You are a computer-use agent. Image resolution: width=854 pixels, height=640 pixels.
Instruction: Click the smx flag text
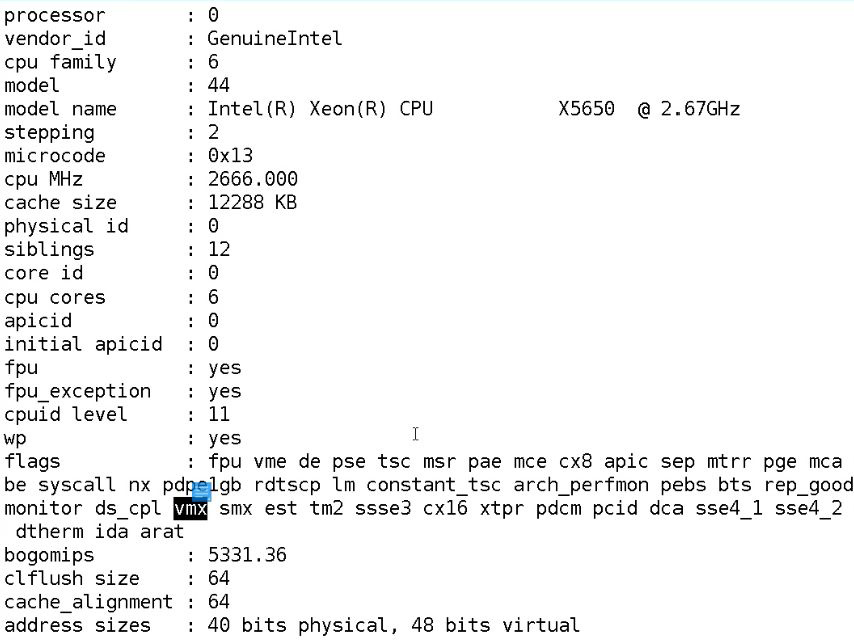[x=236, y=509]
